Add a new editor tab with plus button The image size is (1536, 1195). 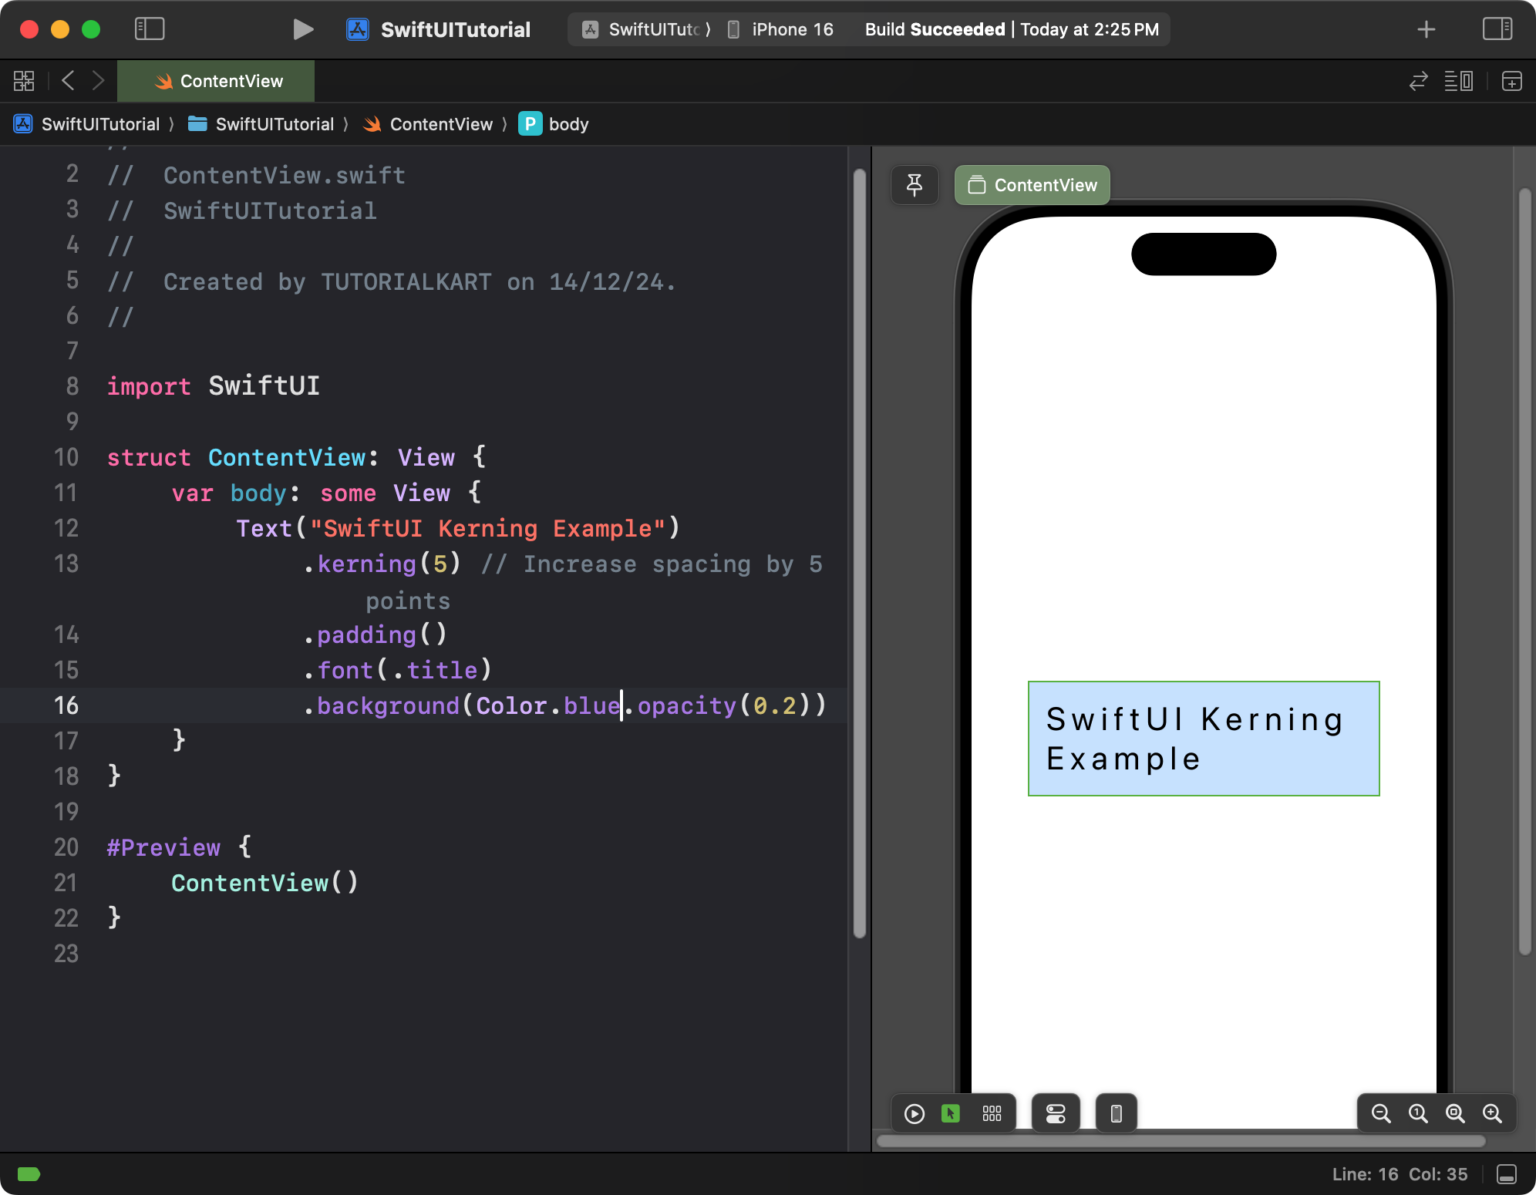tap(1426, 29)
